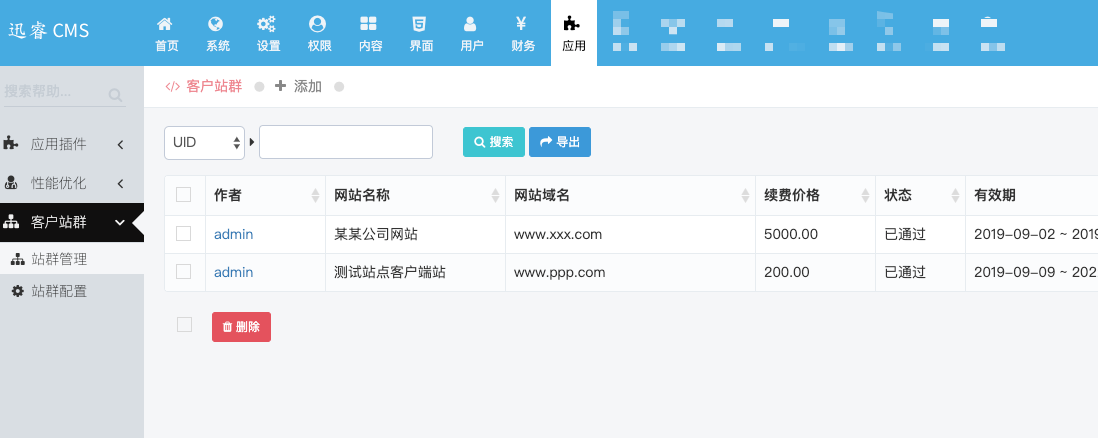Focus the 搜索帮助 sidebar search box
1098x438 pixels.
point(55,92)
